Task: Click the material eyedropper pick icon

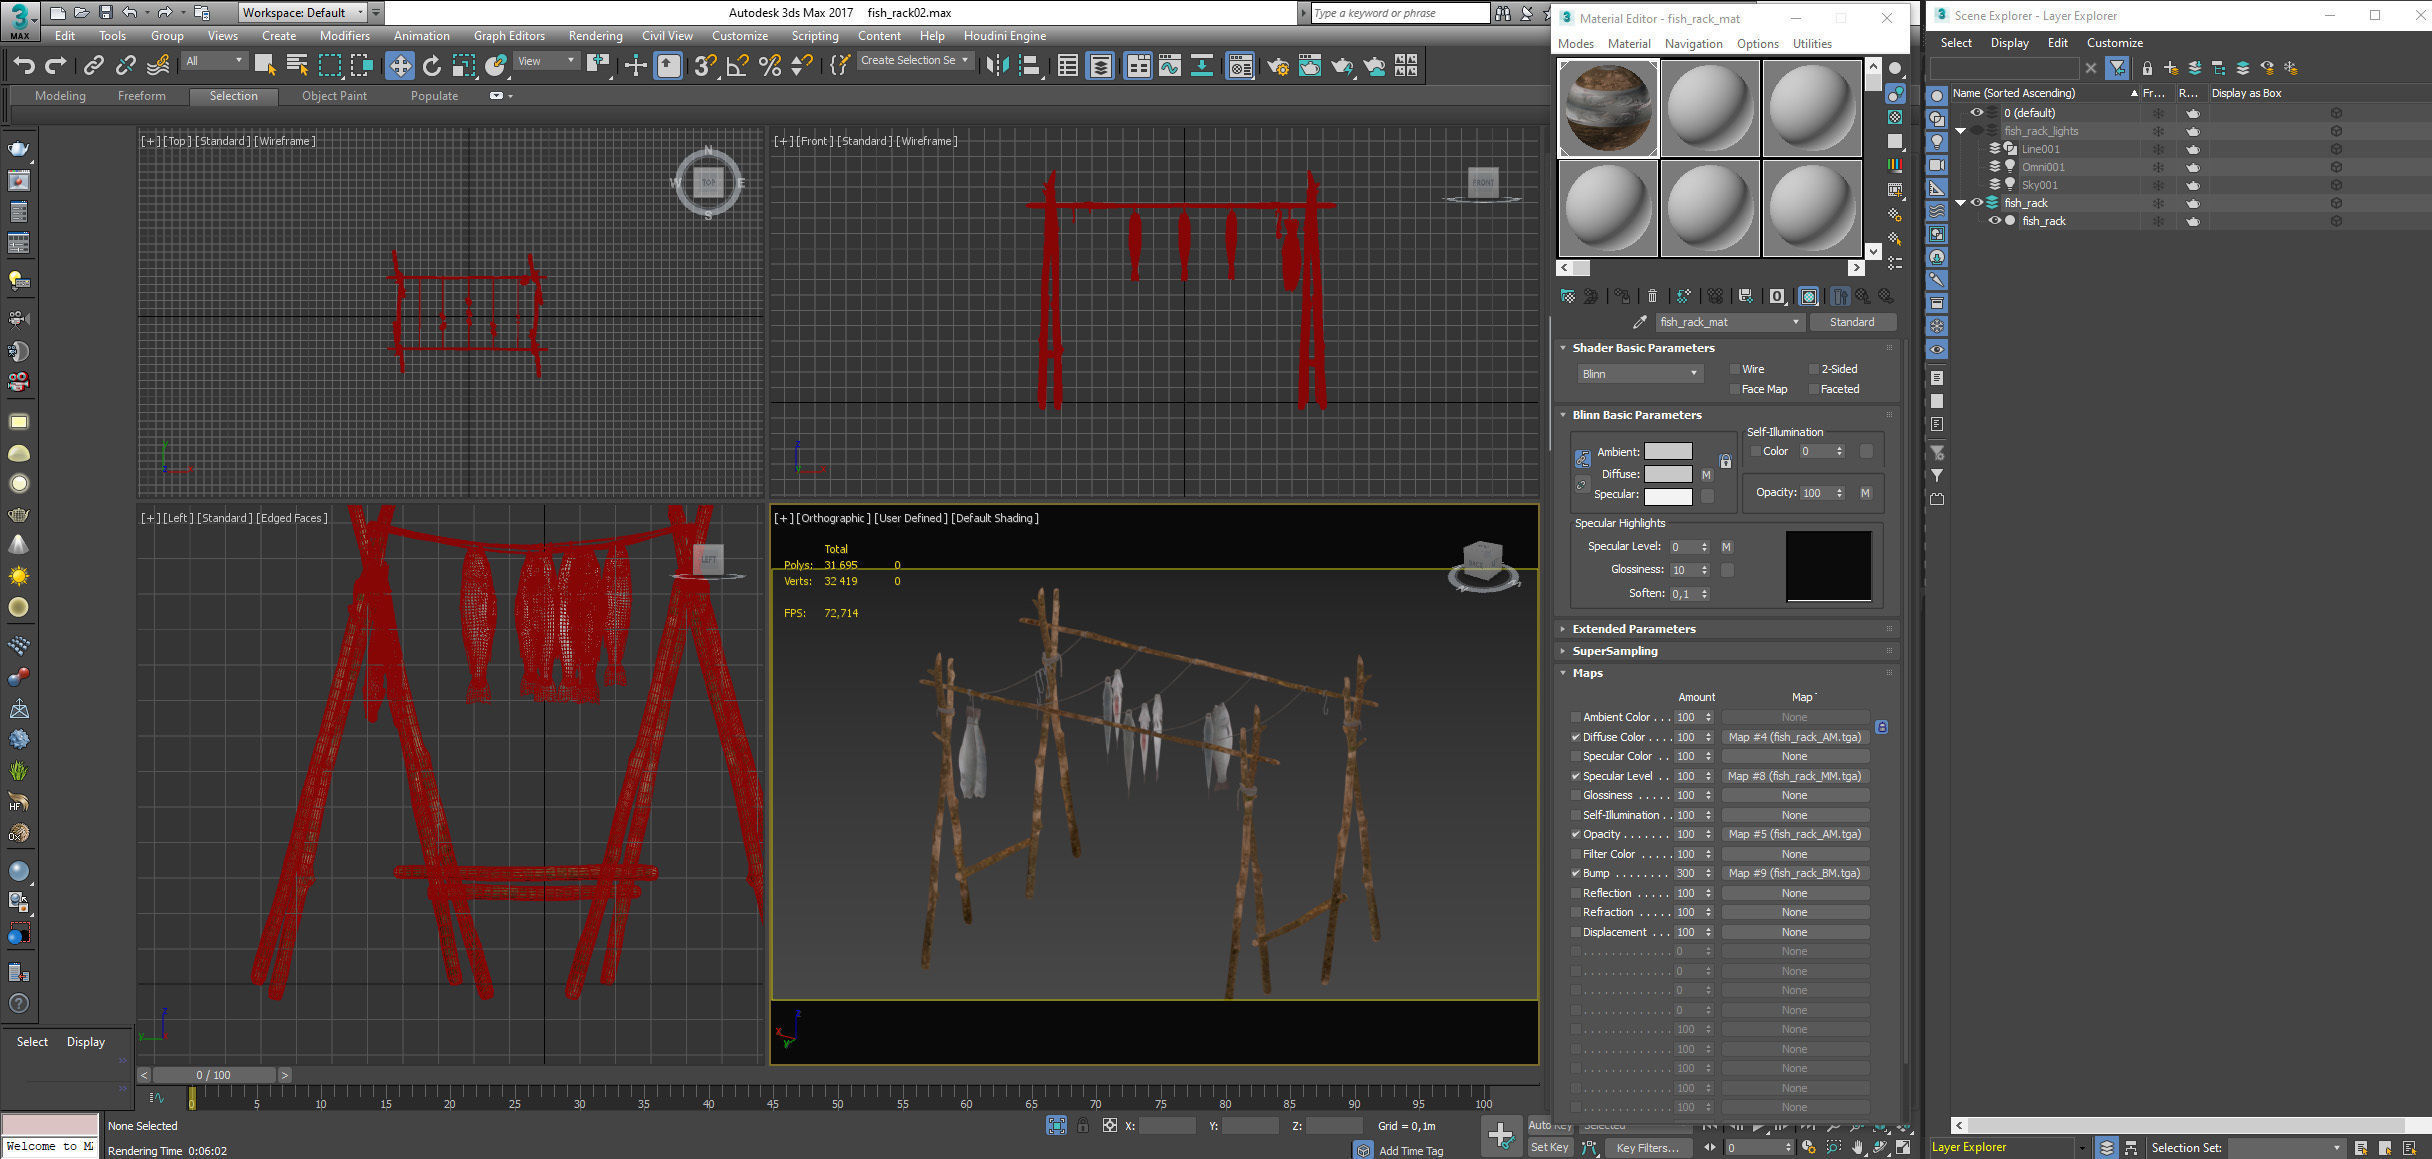Action: [1639, 322]
